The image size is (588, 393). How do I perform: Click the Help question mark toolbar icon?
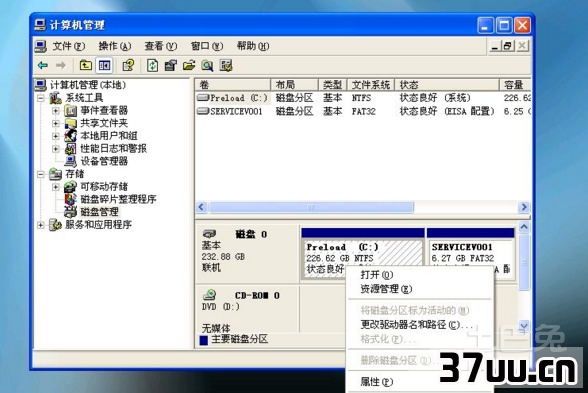point(128,66)
